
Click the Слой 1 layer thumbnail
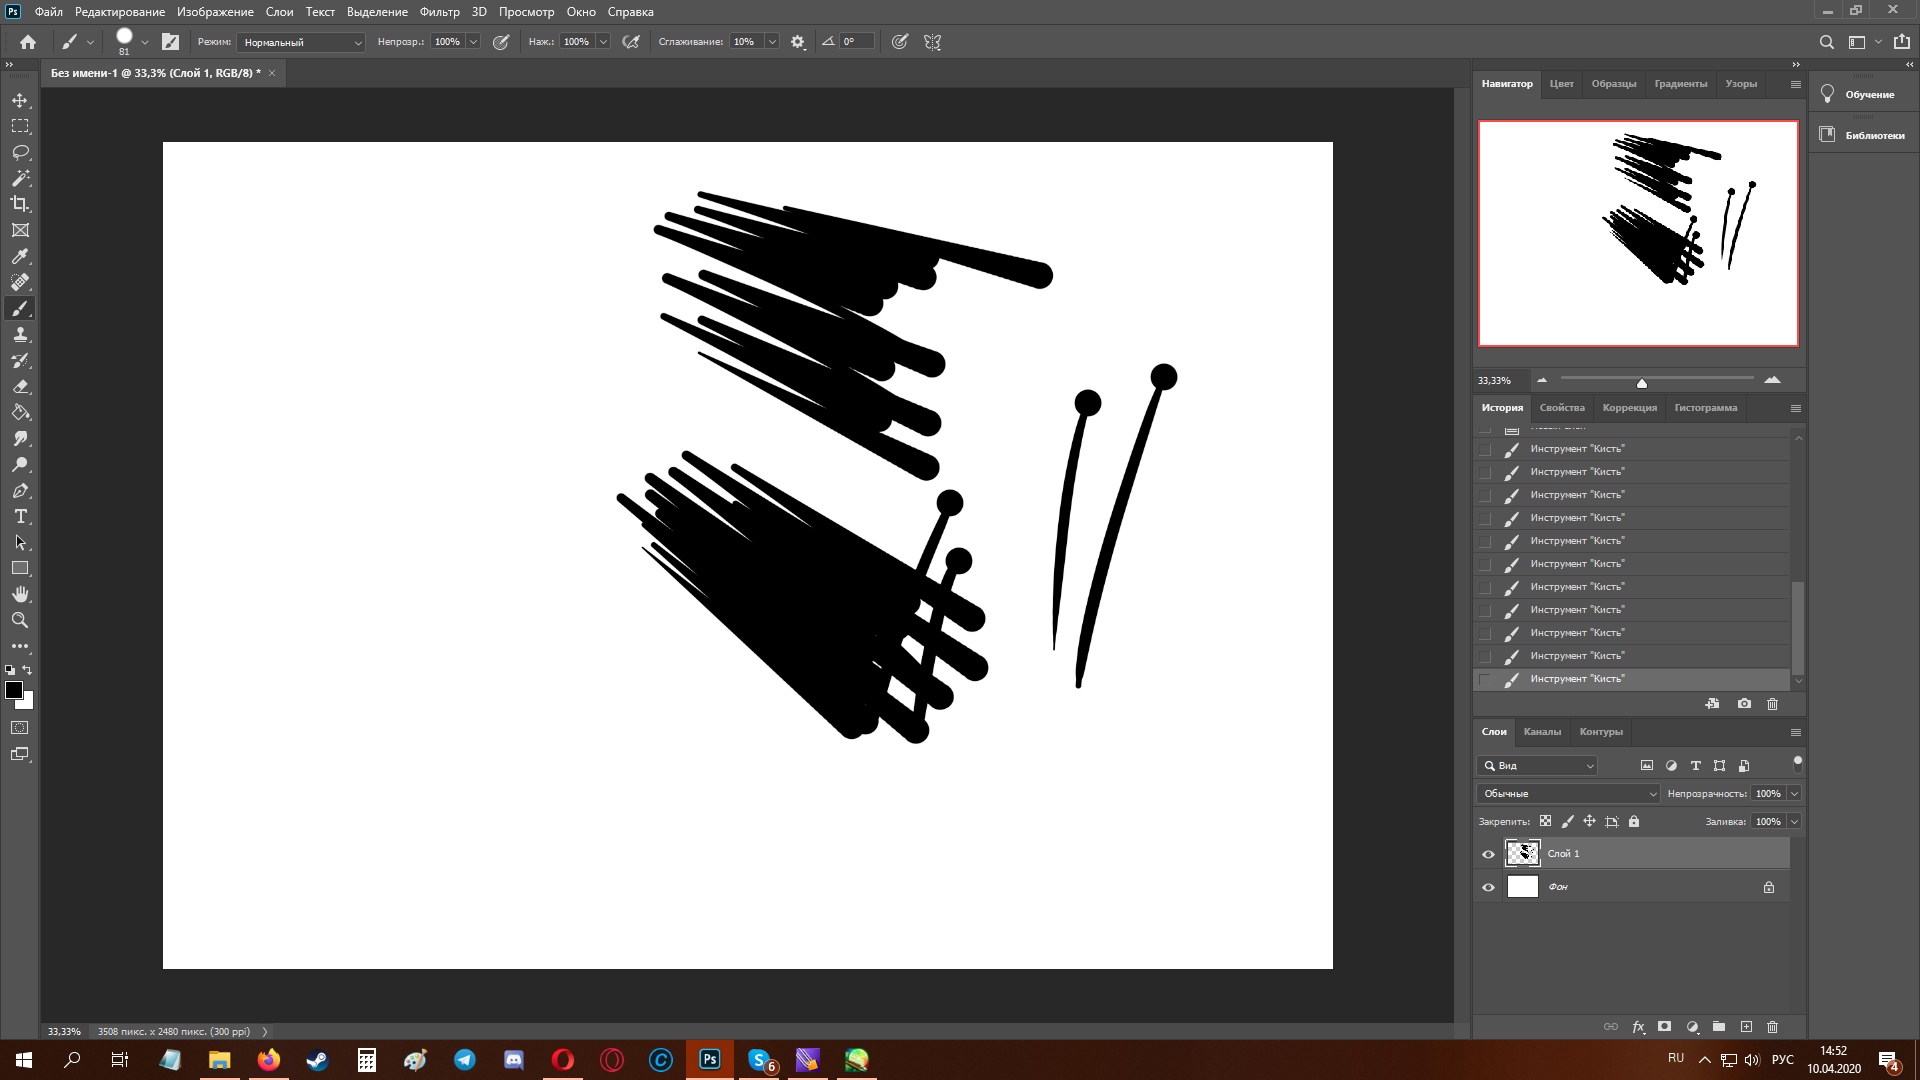tap(1523, 853)
